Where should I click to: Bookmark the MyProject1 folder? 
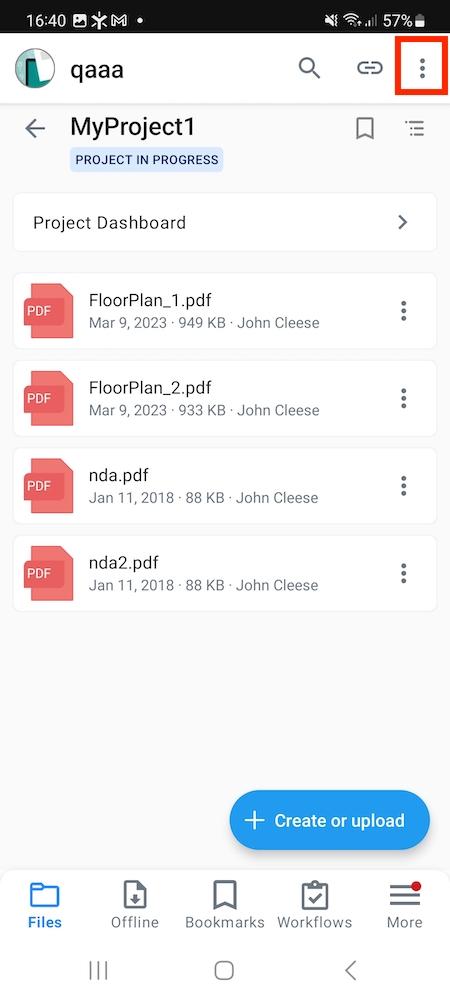coord(365,129)
